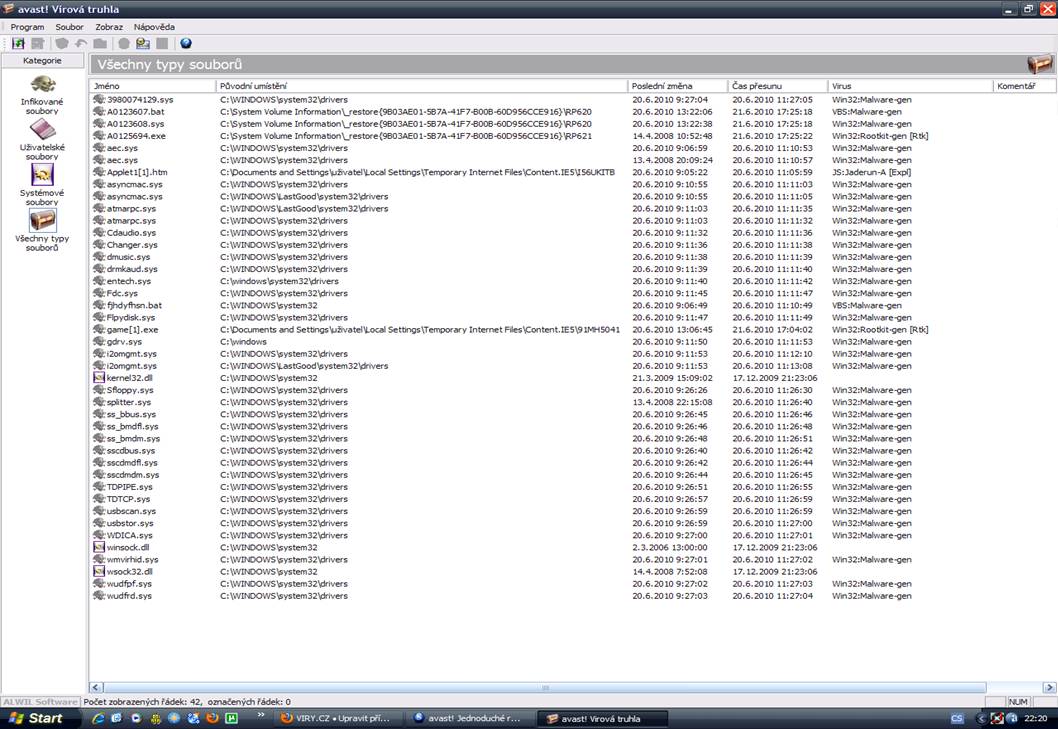Image resolution: width=1058 pixels, height=729 pixels.
Task: Select Všechny typy souborů in sidebar
Action: (42, 229)
